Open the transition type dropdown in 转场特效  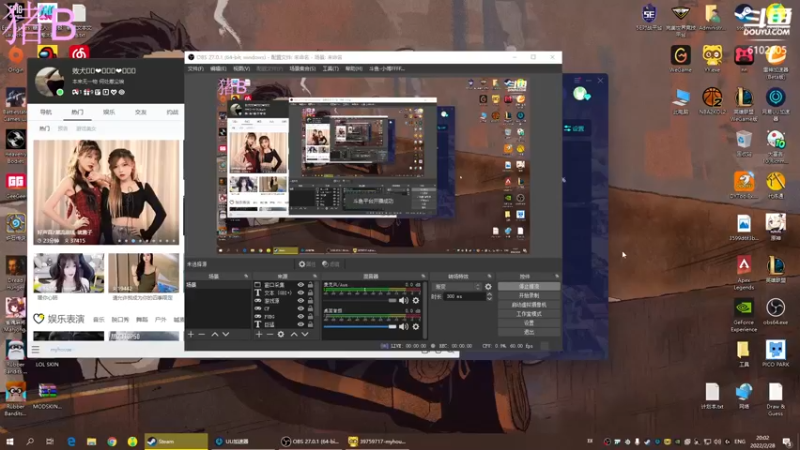[x=457, y=287]
